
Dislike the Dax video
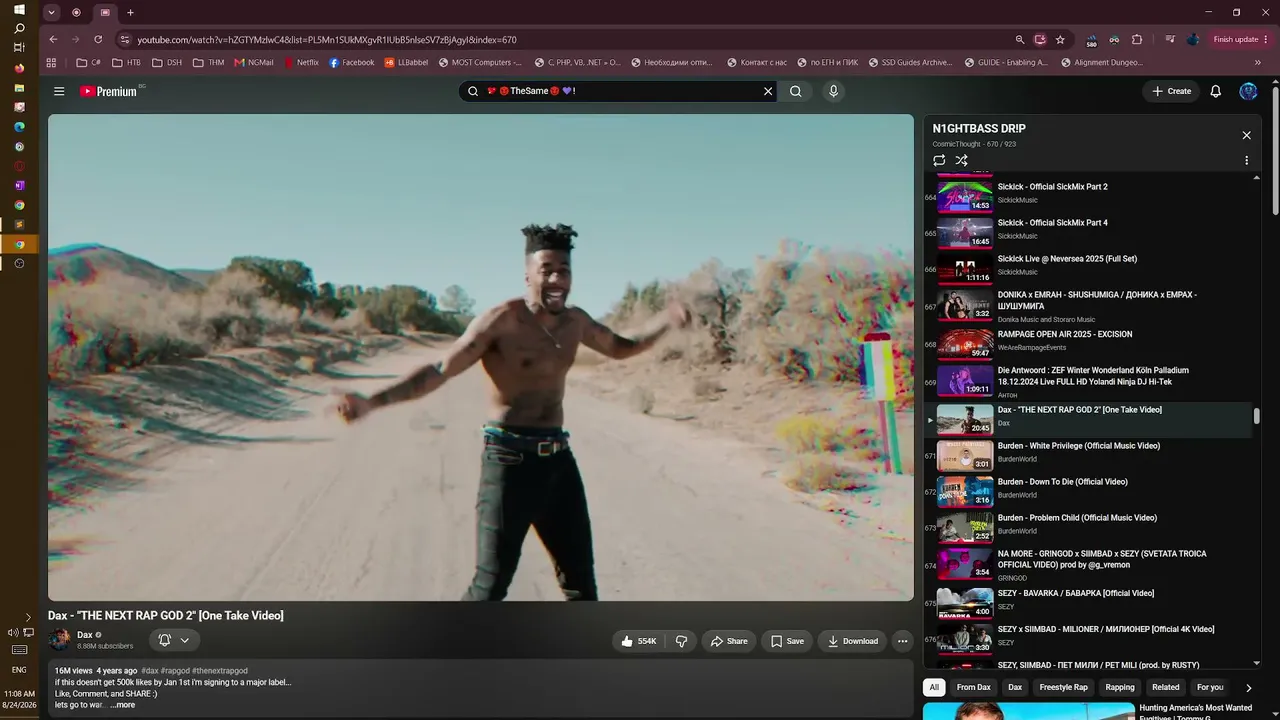click(681, 641)
